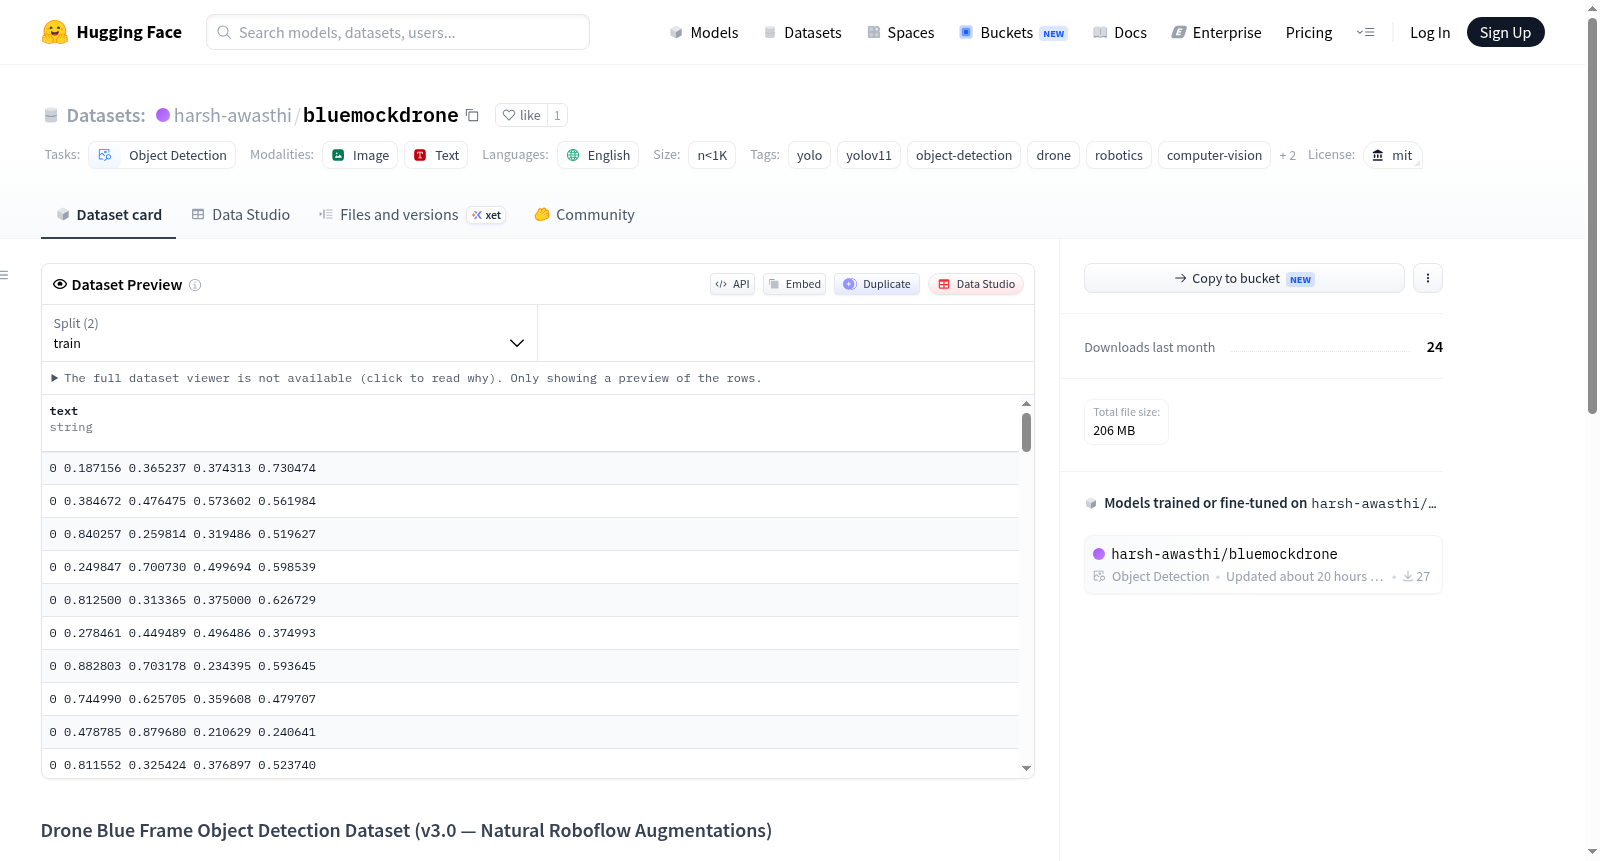1600x861 pixels.
Task: Duplicate the dataset
Action: coord(877,284)
